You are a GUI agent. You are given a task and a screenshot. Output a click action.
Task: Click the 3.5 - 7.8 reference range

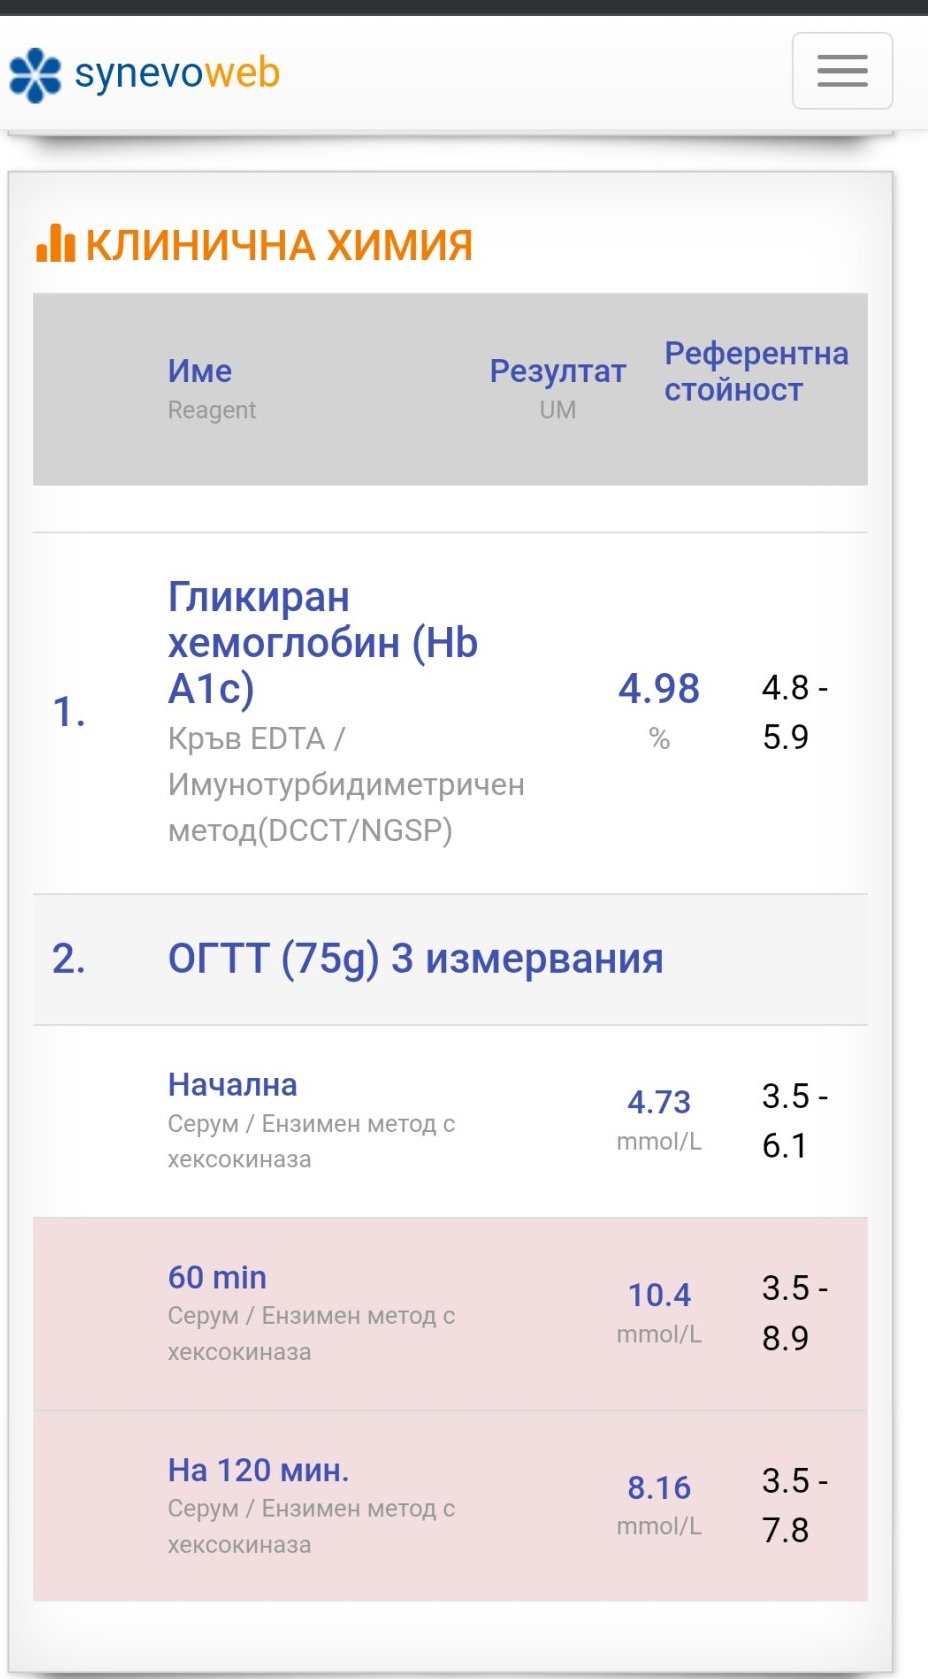(x=794, y=1505)
